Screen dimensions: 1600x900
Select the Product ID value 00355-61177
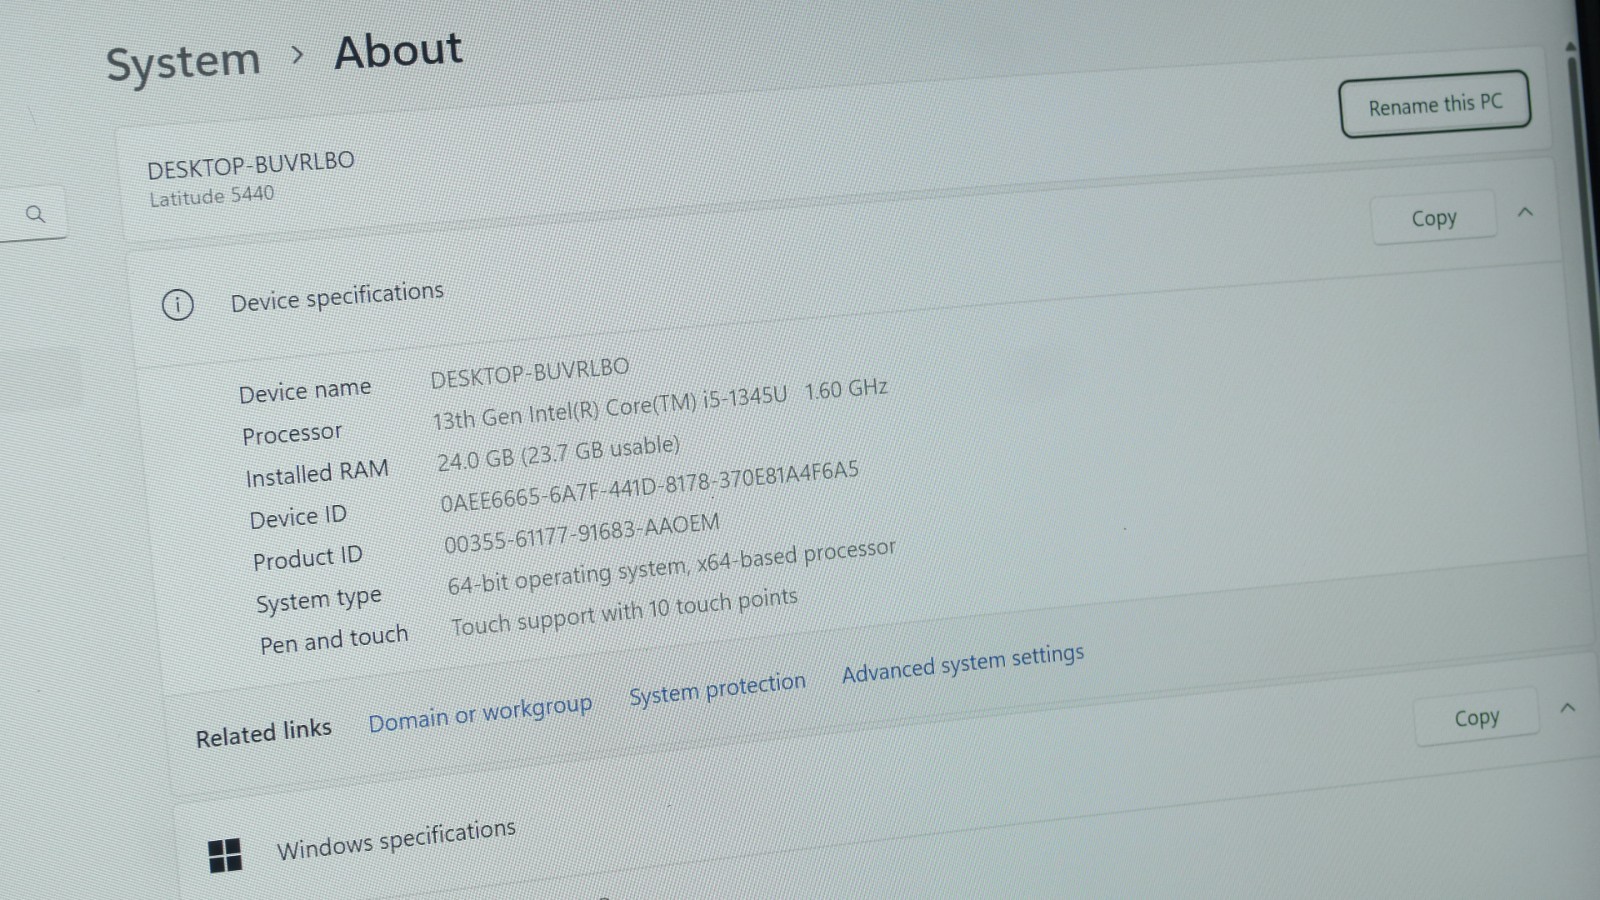[x=581, y=533]
